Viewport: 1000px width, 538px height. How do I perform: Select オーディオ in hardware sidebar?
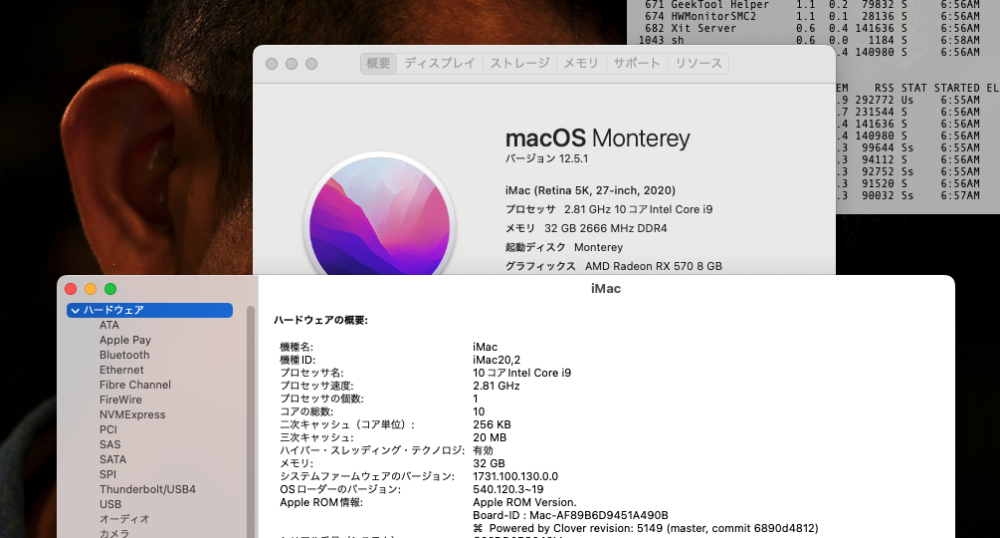(x=124, y=519)
